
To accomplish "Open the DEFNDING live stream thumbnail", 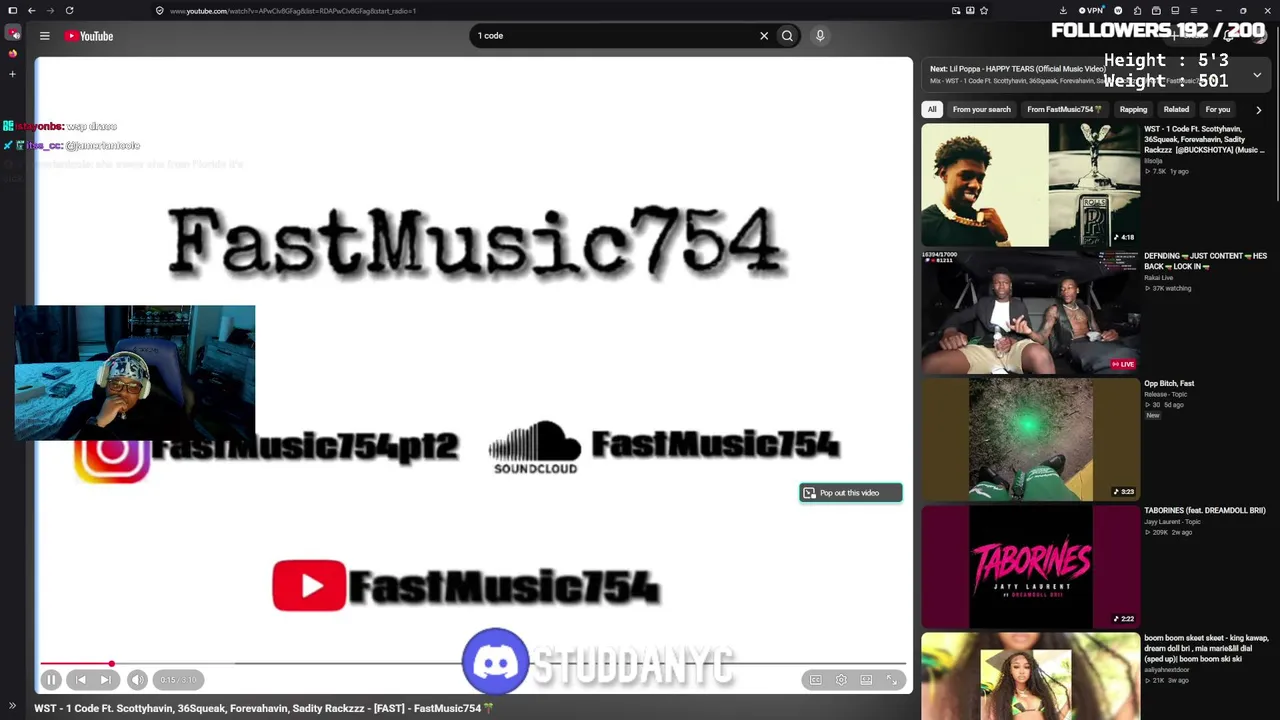I will (1030, 312).
